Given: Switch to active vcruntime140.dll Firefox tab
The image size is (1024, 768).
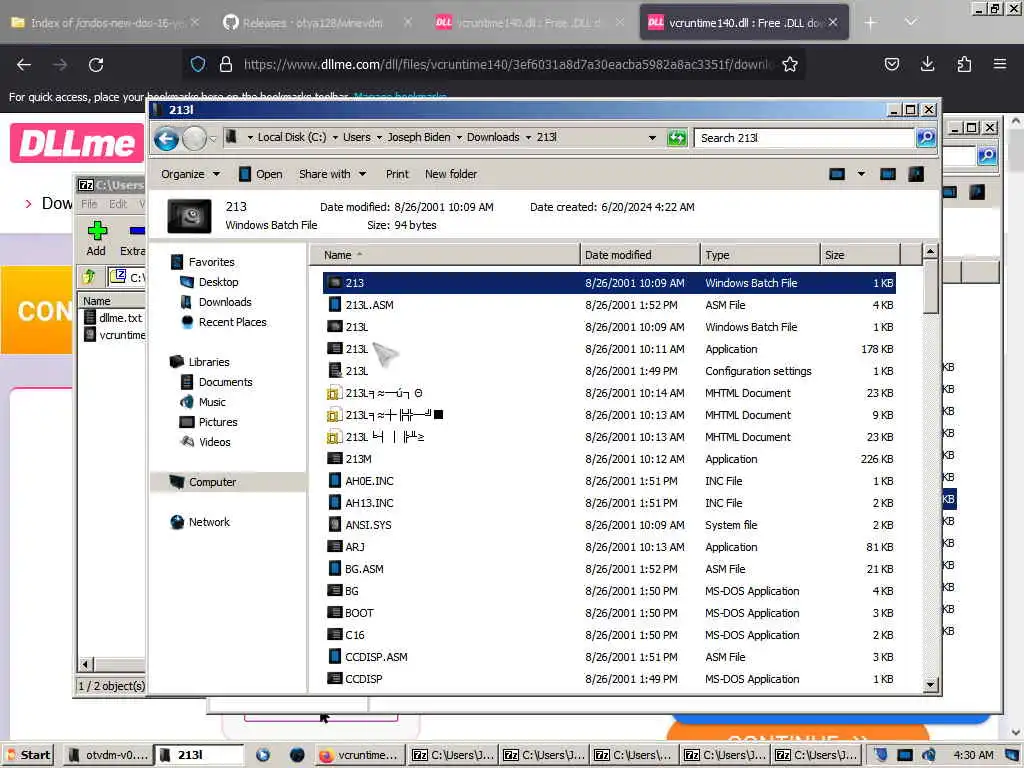Looking at the screenshot, I should coord(744,23).
